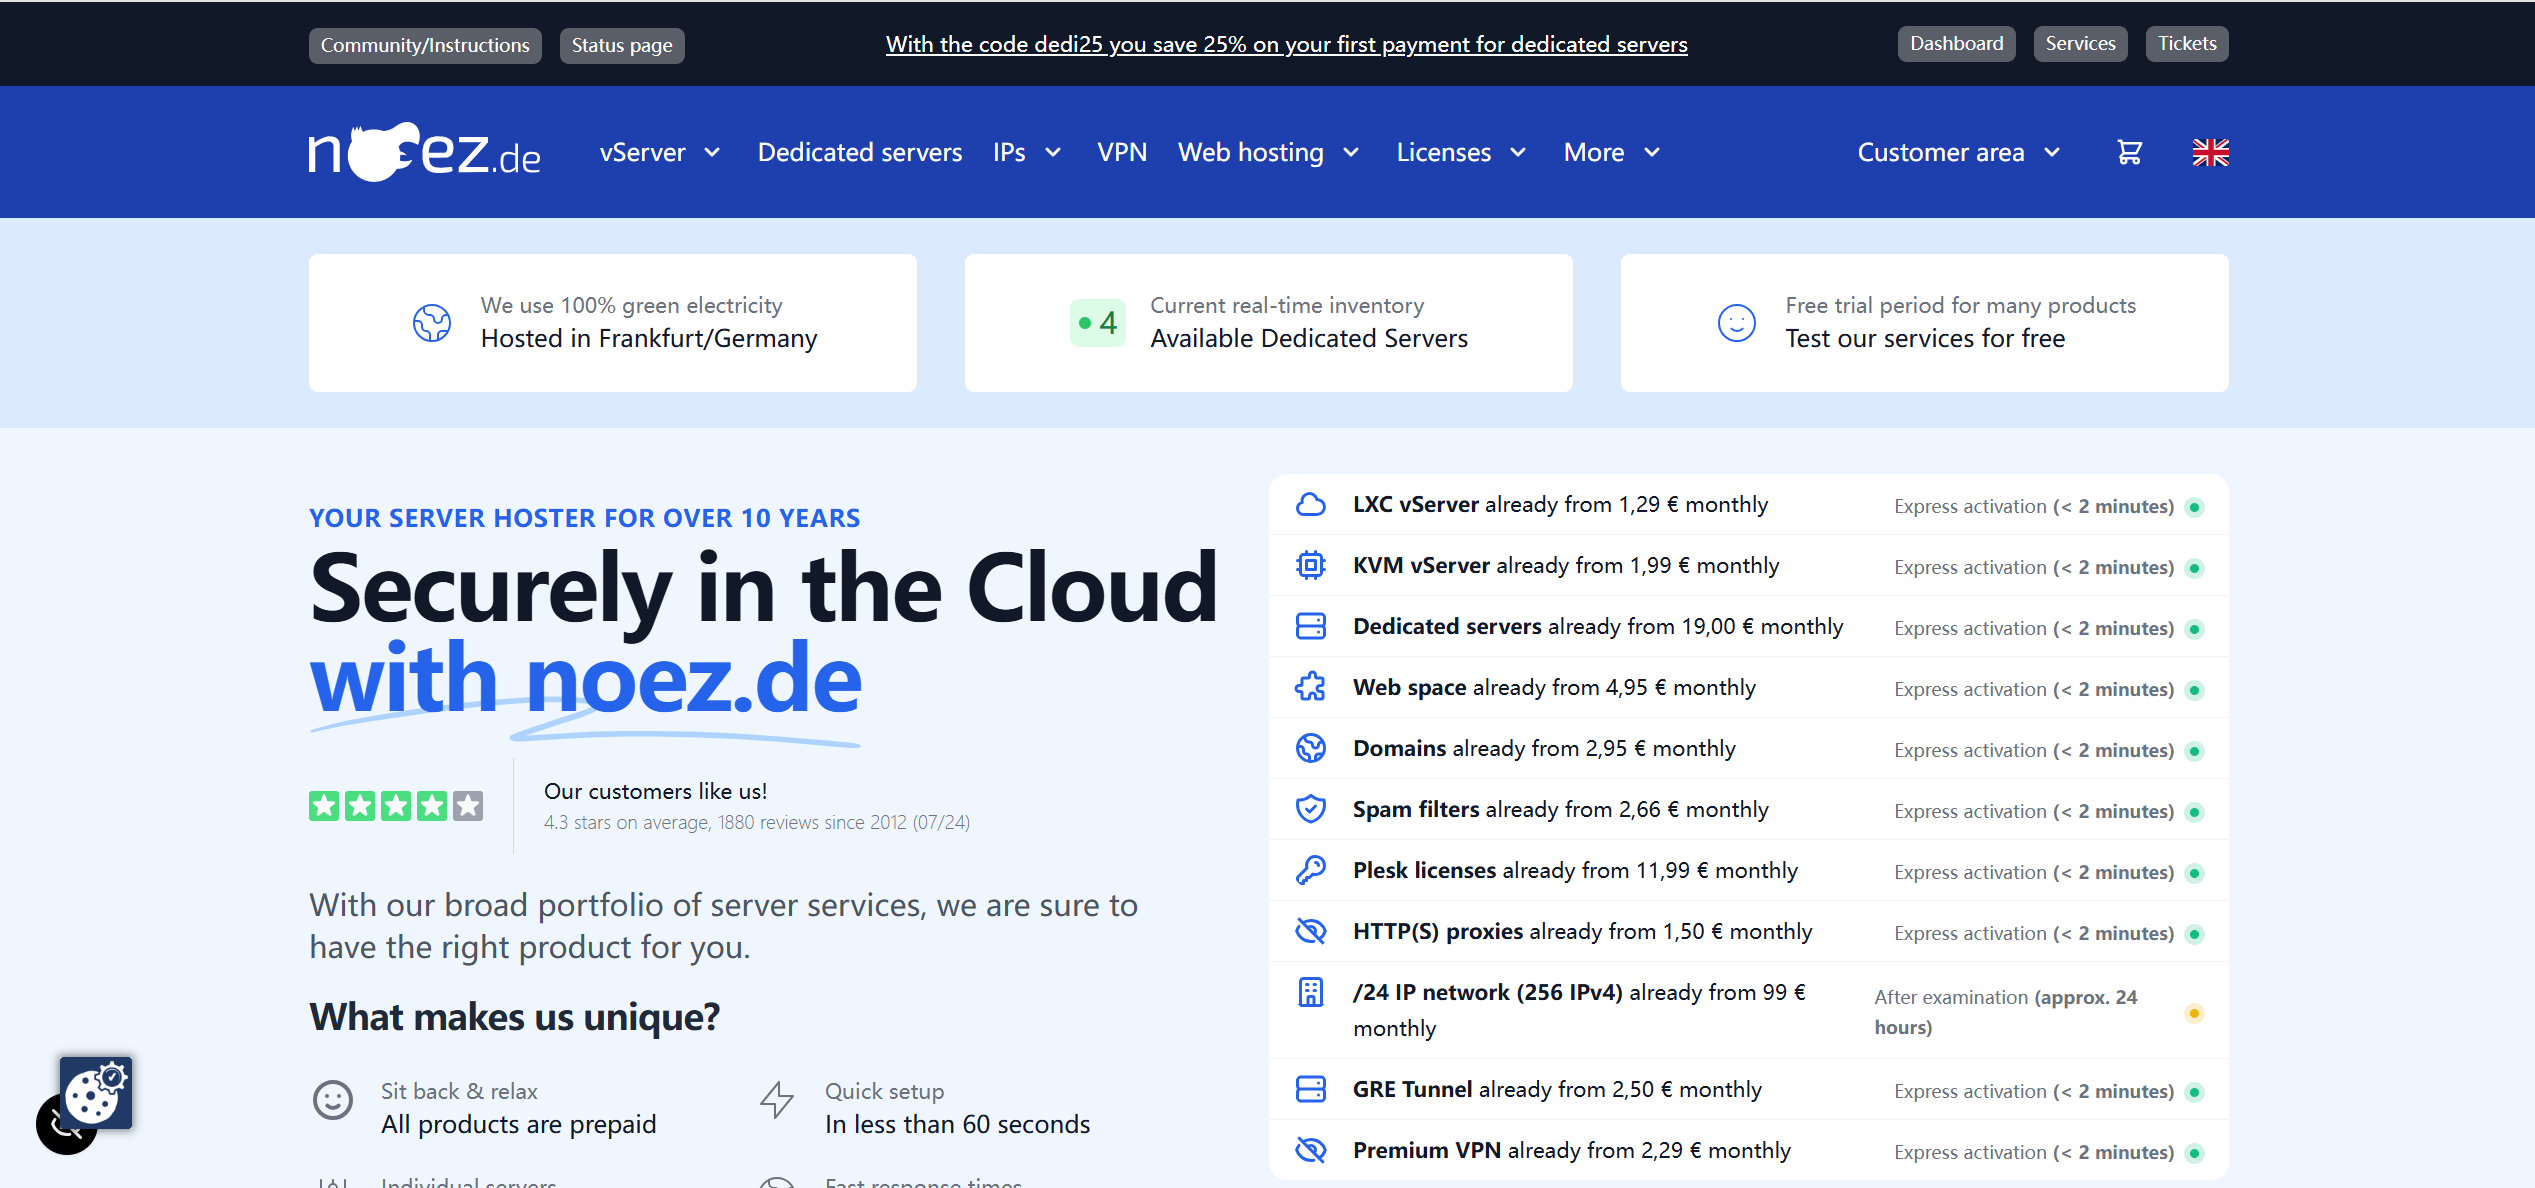Click the shield icon for Spam filters
Viewport: 2535px width, 1188px height.
[1311, 810]
